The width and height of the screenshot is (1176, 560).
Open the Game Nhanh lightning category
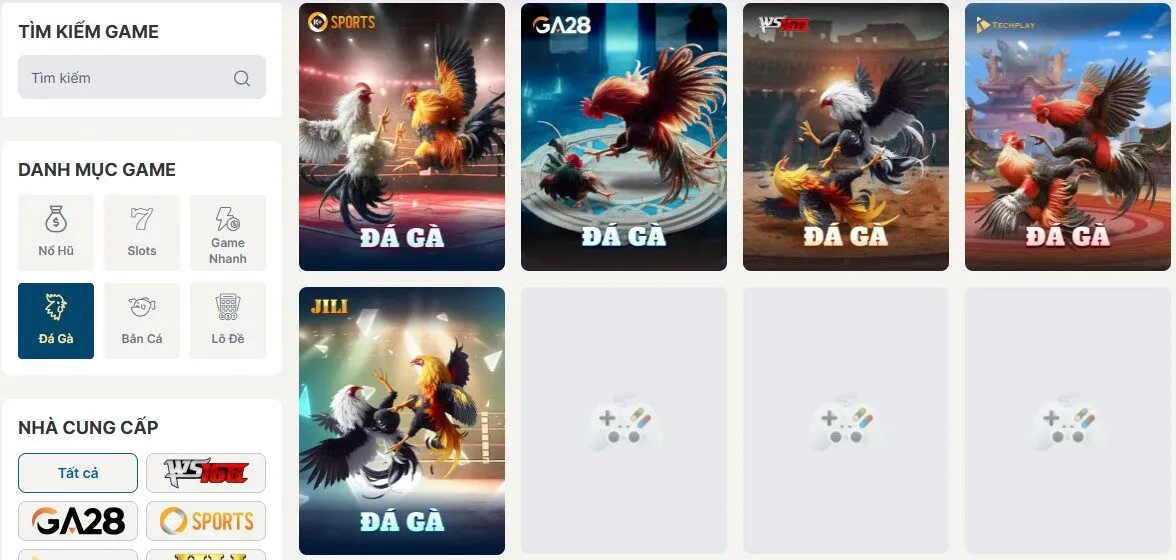tap(228, 233)
